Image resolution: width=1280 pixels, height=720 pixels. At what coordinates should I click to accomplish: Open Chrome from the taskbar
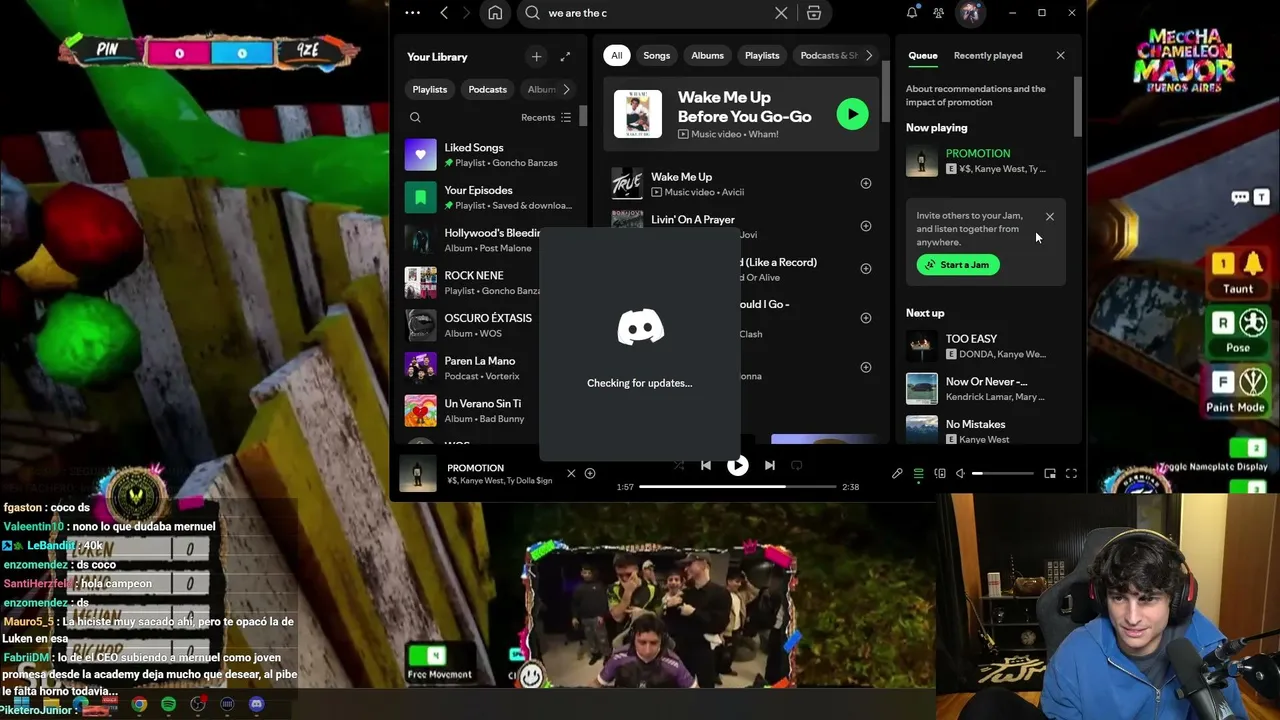point(139,705)
